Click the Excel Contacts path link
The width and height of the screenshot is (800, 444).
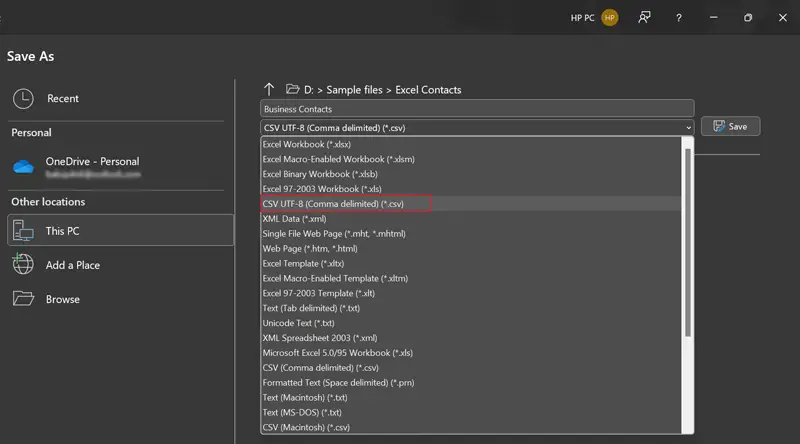[428, 90]
